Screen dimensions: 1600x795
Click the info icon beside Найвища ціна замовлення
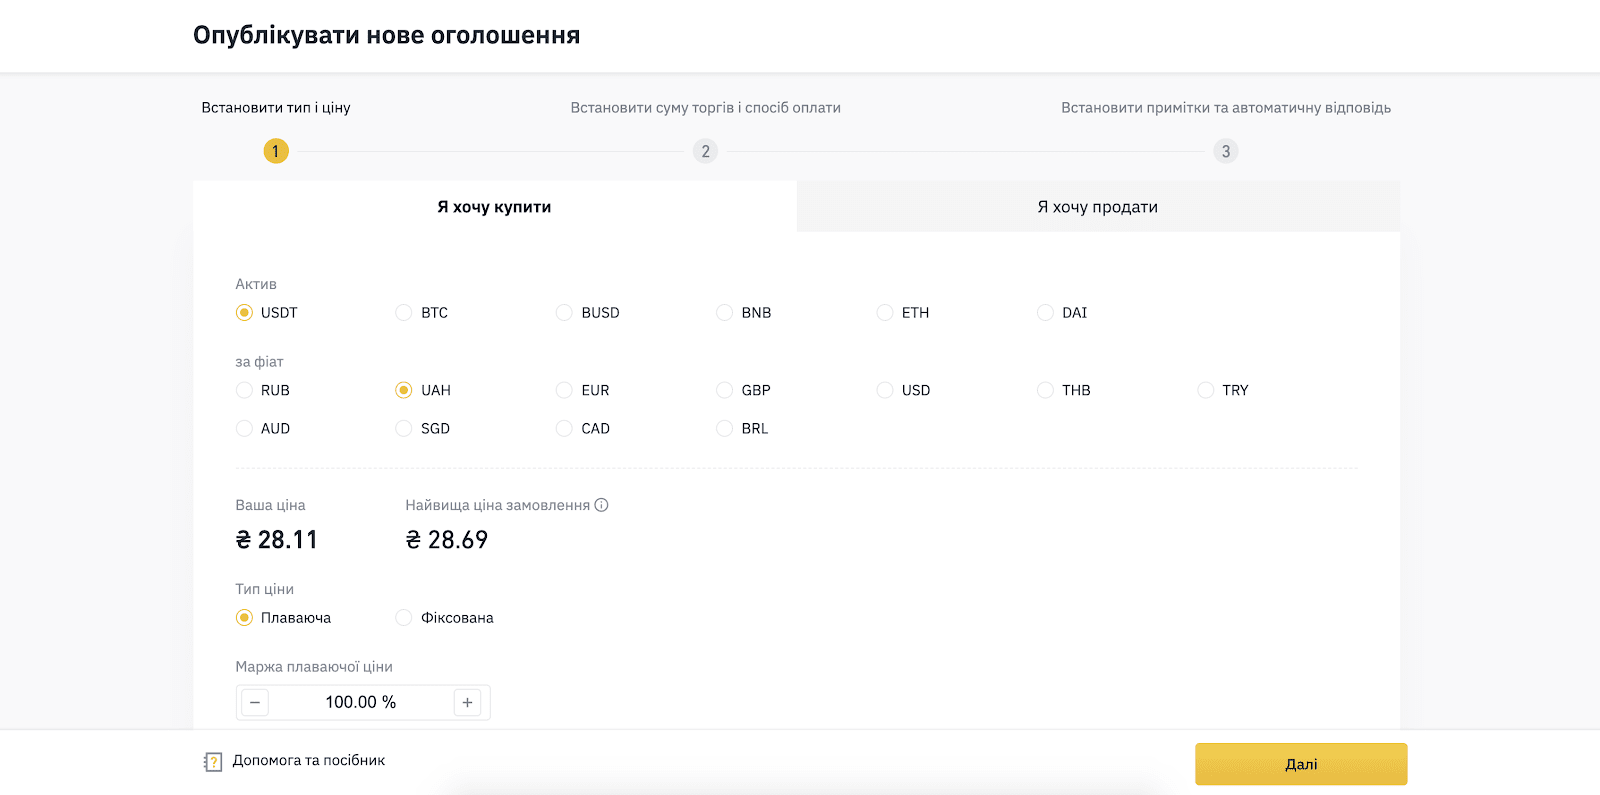[x=601, y=505]
